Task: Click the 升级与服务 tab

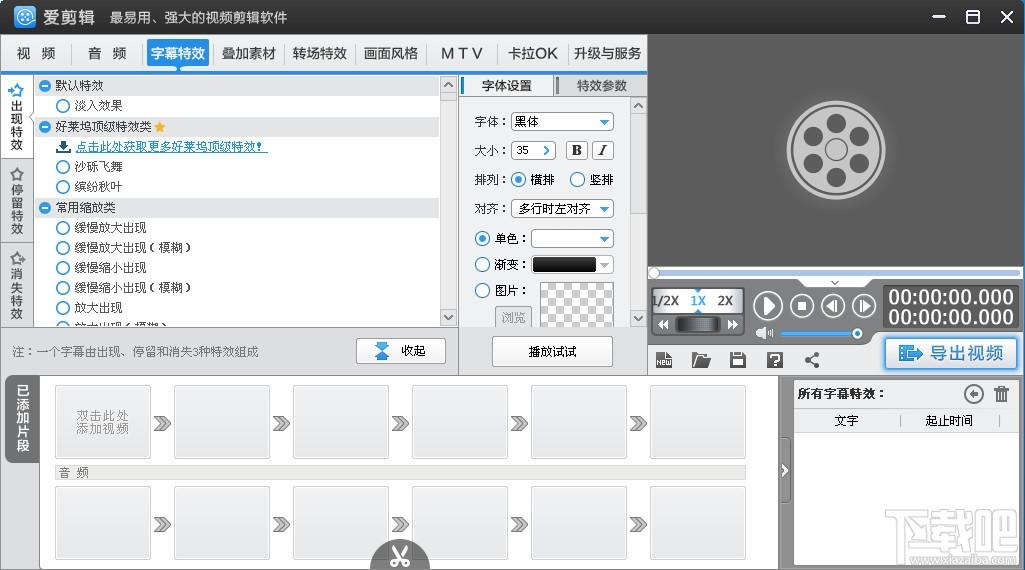Action: click(607, 54)
